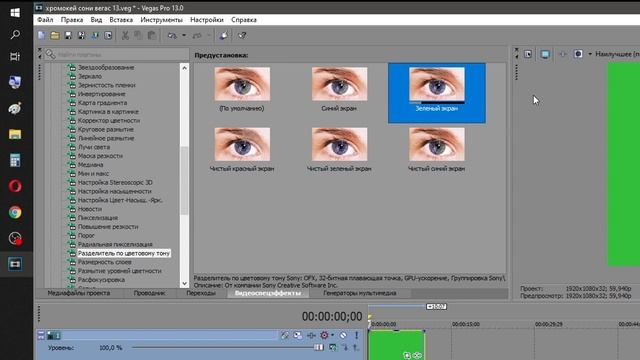Click the green clip on timeline
This screenshot has height=360, width=640.
(x=396, y=345)
